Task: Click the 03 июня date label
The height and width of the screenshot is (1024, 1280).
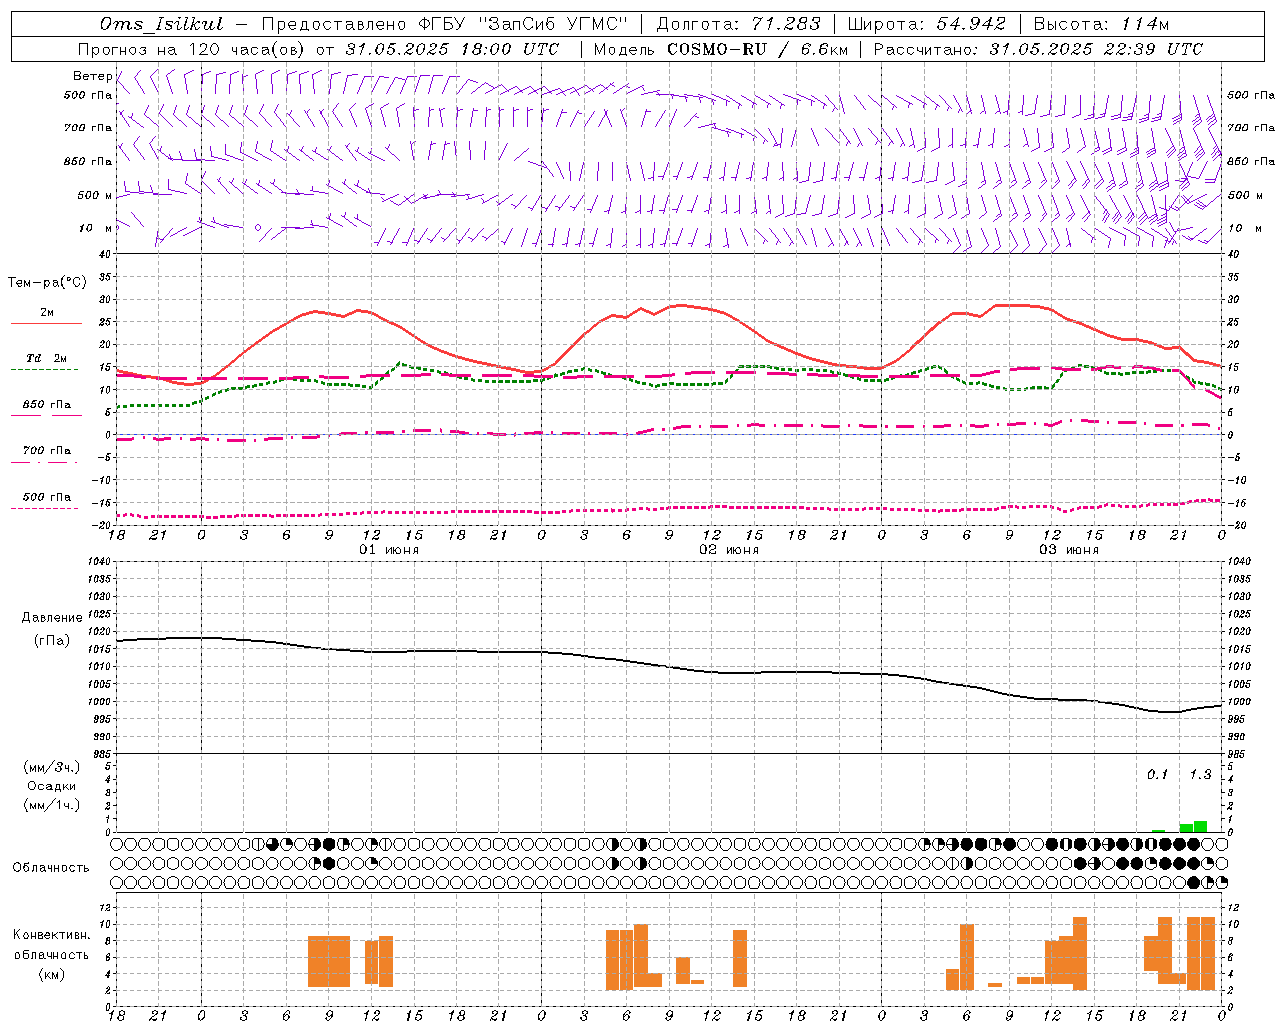Action: click(x=1069, y=550)
